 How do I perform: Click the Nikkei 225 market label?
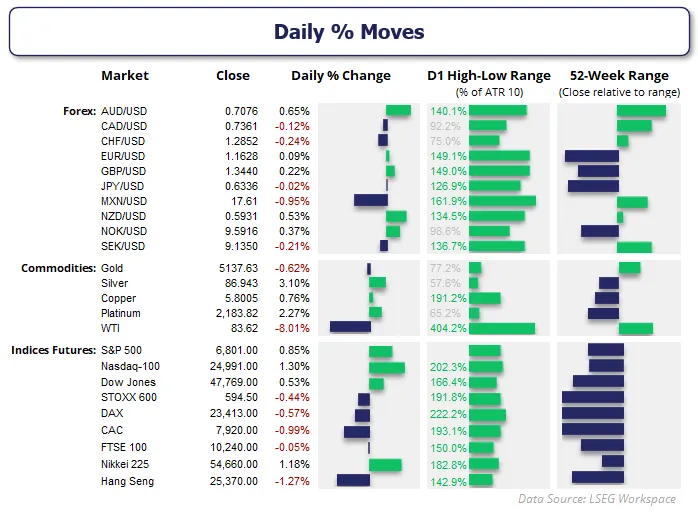tap(125, 464)
